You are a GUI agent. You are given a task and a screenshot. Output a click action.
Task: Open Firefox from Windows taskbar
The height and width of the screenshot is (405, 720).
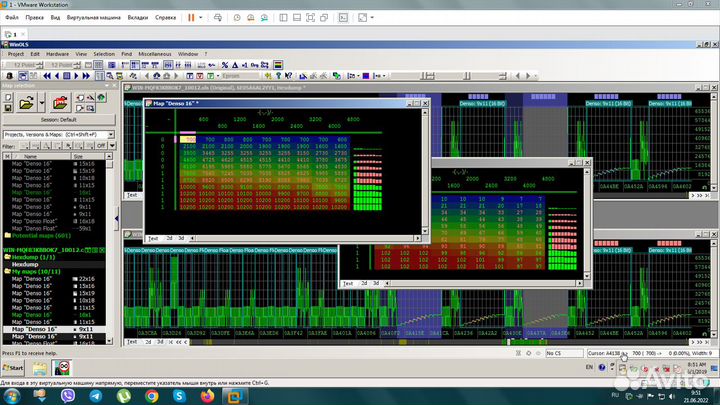pyautogui.click(x=207, y=395)
